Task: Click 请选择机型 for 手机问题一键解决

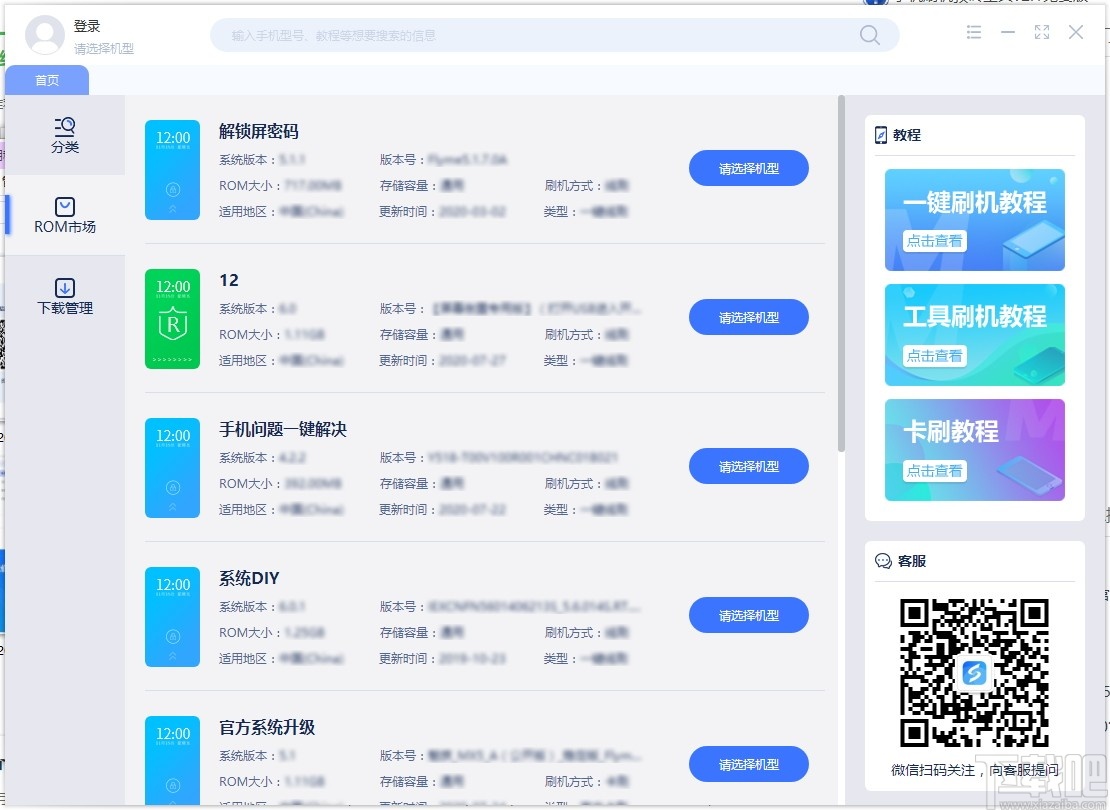Action: pos(748,466)
